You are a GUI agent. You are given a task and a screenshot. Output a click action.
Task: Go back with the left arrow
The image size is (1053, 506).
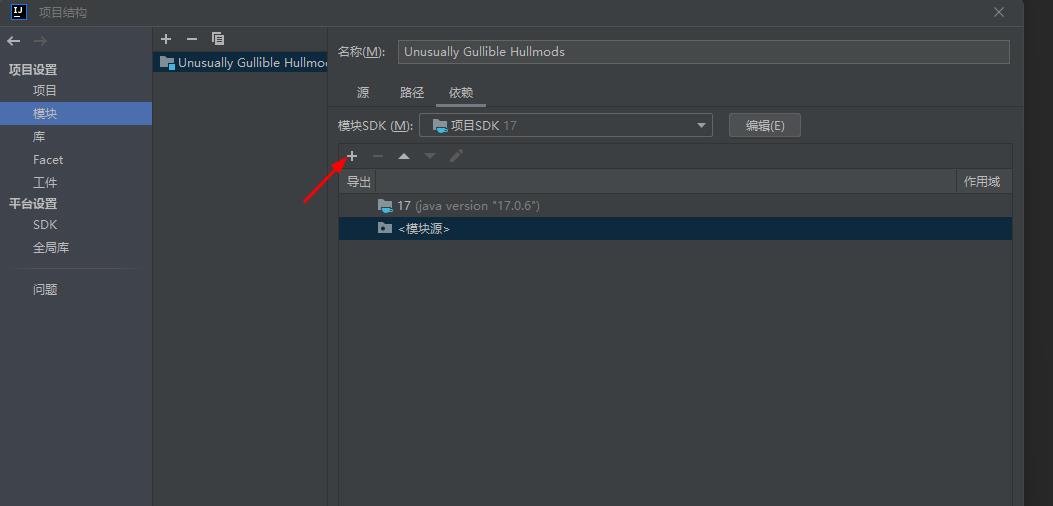pyautogui.click(x=14, y=41)
